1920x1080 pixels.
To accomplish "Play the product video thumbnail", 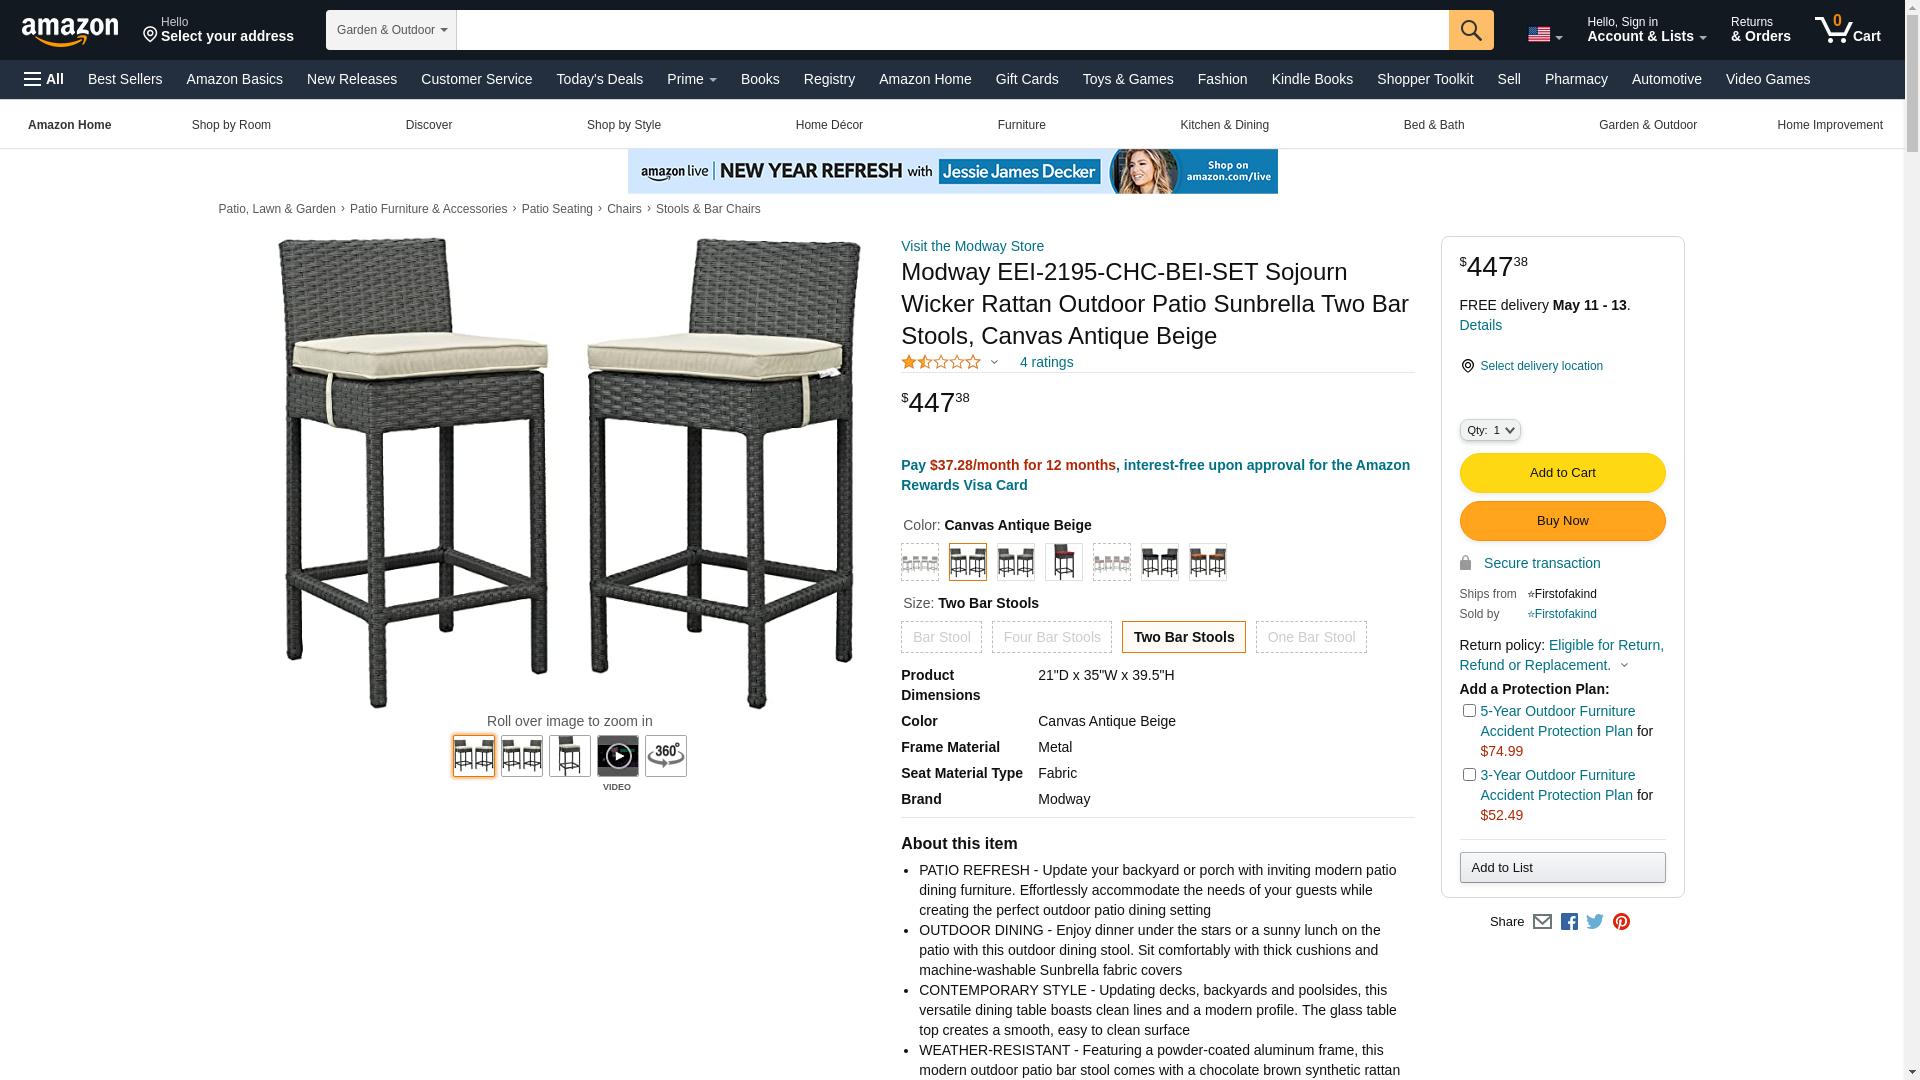I will [618, 756].
